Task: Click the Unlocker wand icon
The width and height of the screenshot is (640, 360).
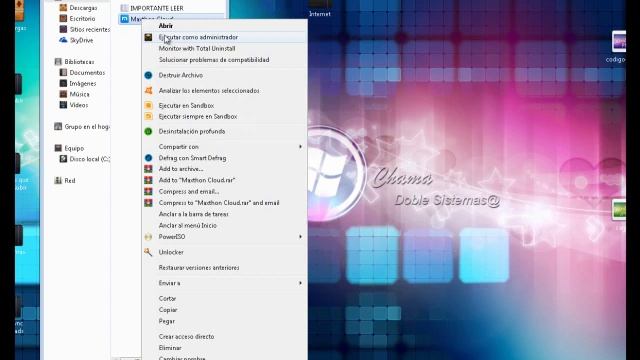Action: [148, 252]
